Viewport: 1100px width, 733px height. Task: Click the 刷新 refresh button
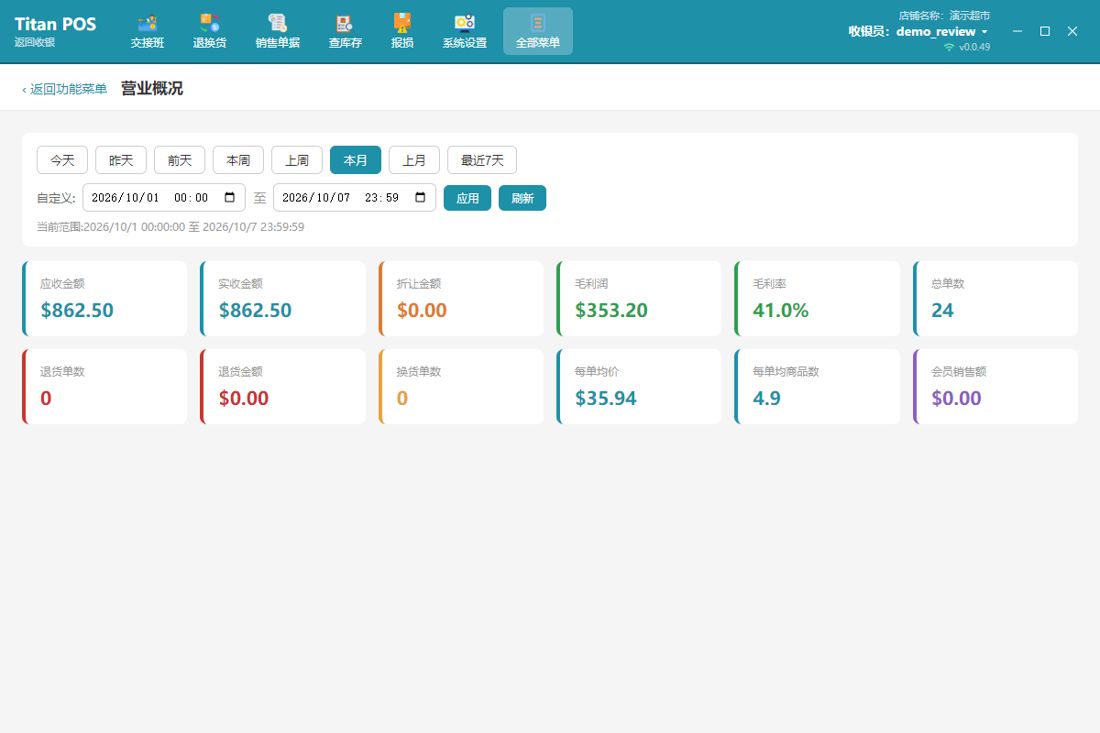pyautogui.click(x=523, y=198)
